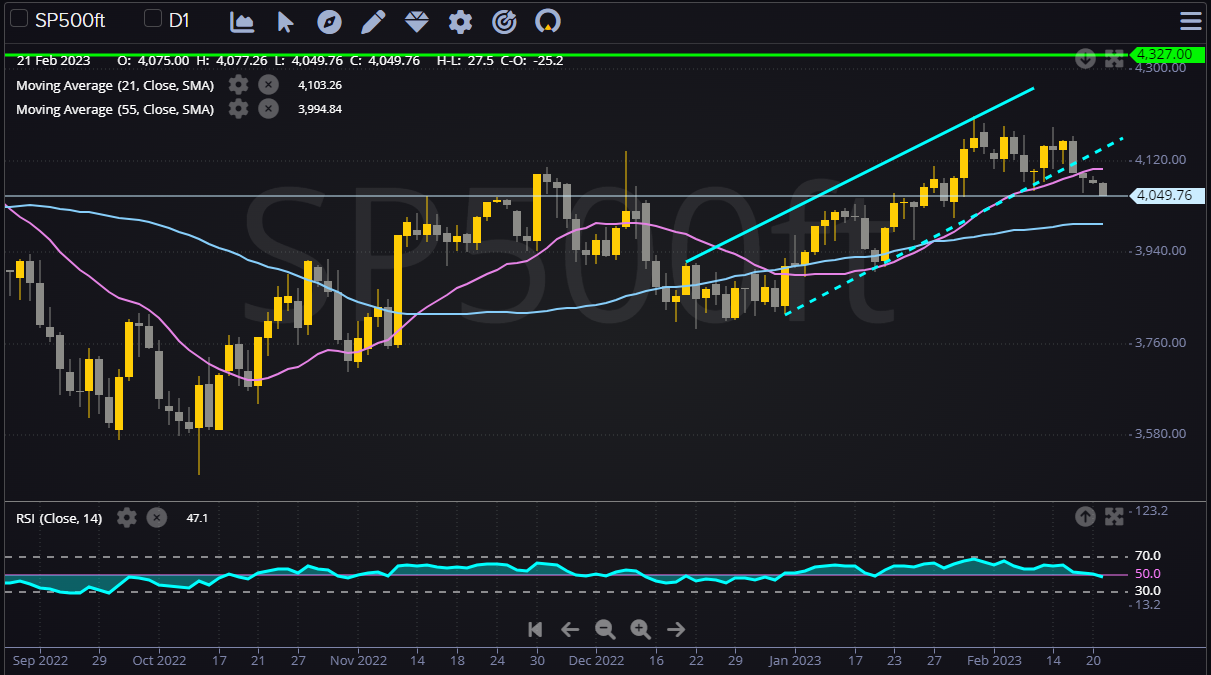Open the compass navigation tool
This screenshot has width=1211, height=675.
pyautogui.click(x=329, y=21)
